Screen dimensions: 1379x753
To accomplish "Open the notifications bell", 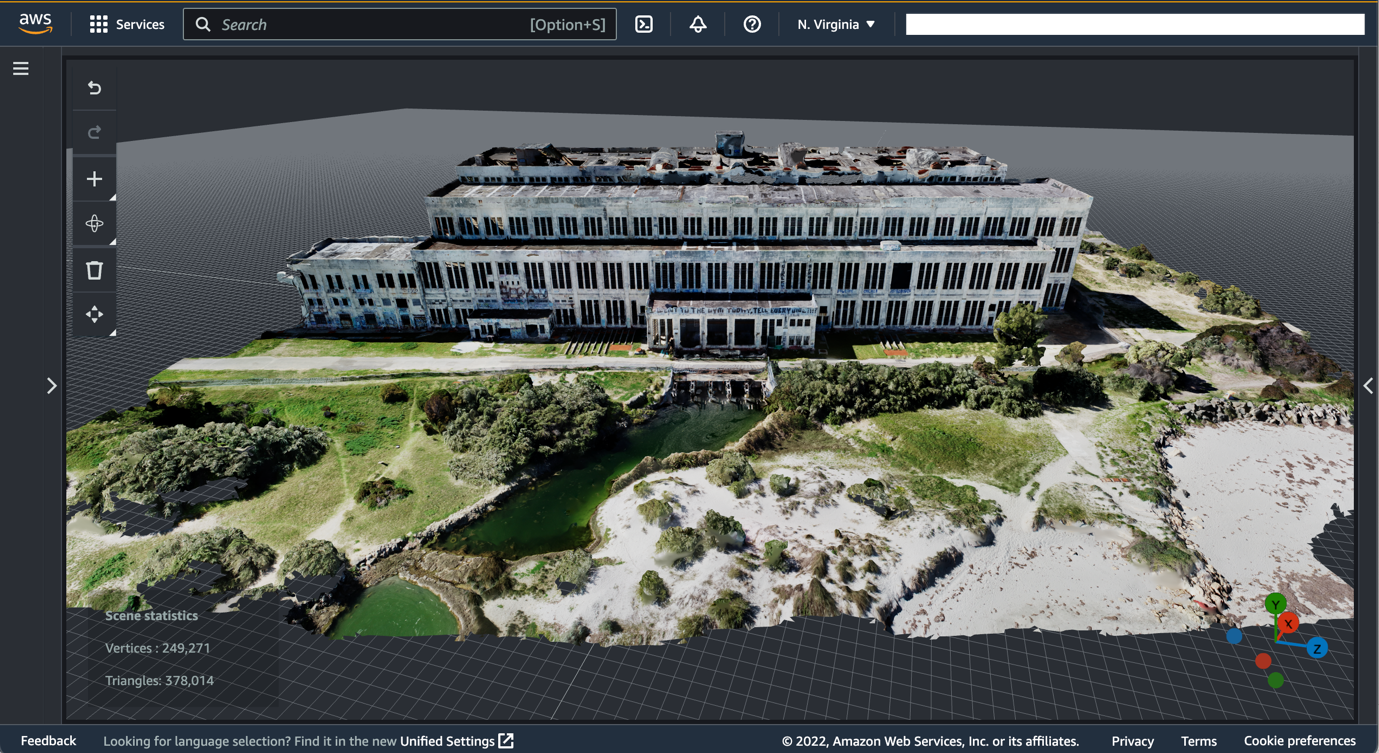I will pos(698,24).
